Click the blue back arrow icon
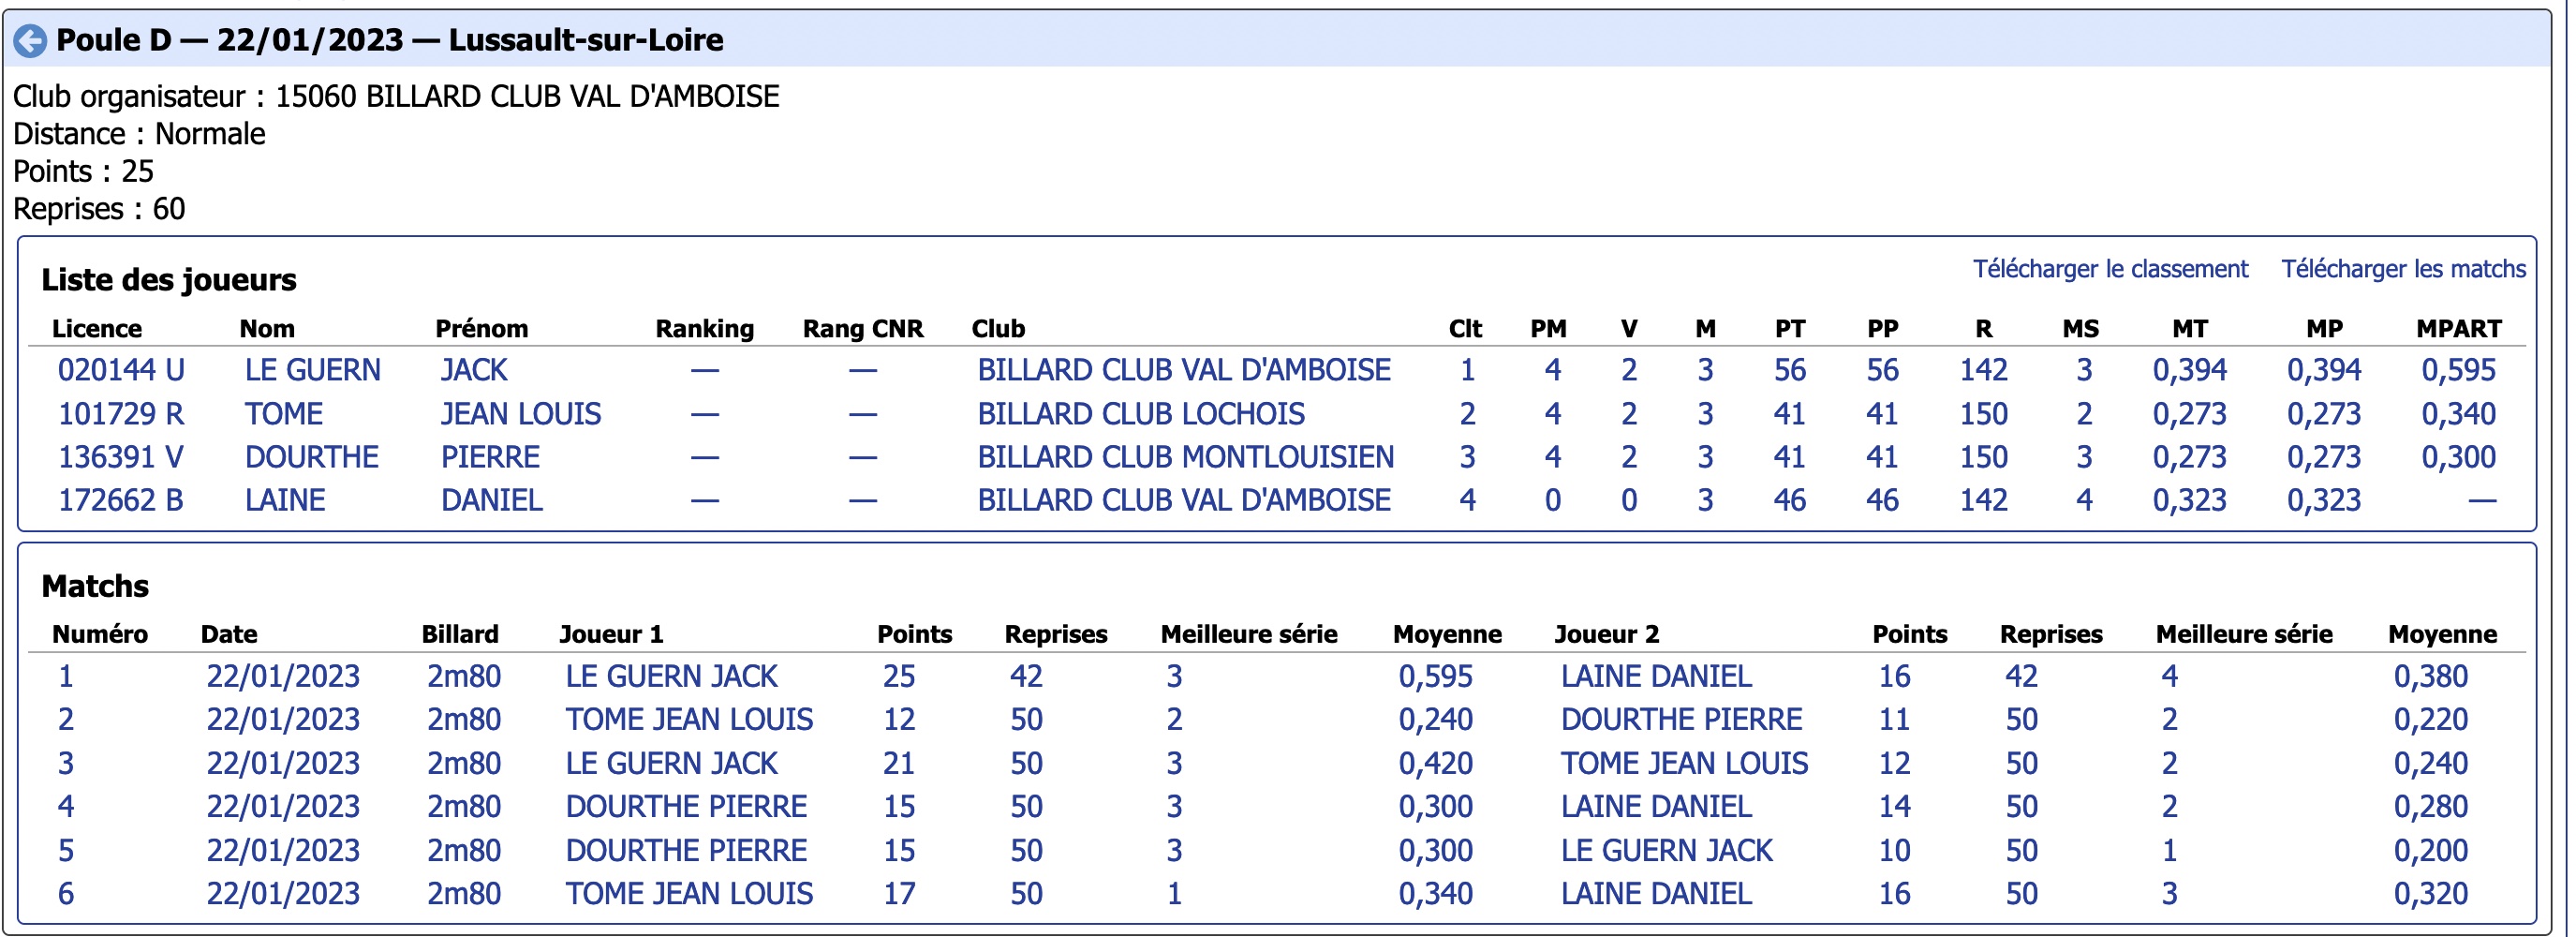This screenshot has height=937, width=2576. pyautogui.click(x=30, y=41)
